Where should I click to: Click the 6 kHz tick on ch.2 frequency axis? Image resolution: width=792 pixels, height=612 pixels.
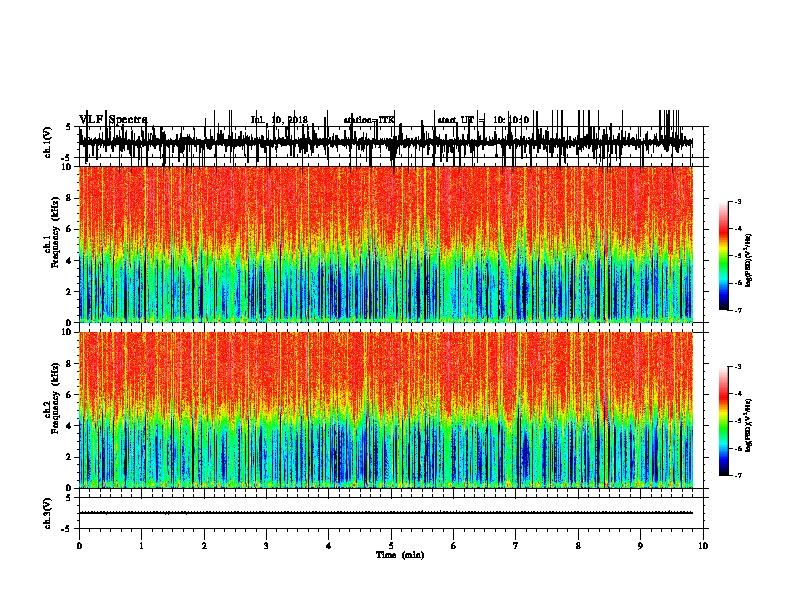70,395
